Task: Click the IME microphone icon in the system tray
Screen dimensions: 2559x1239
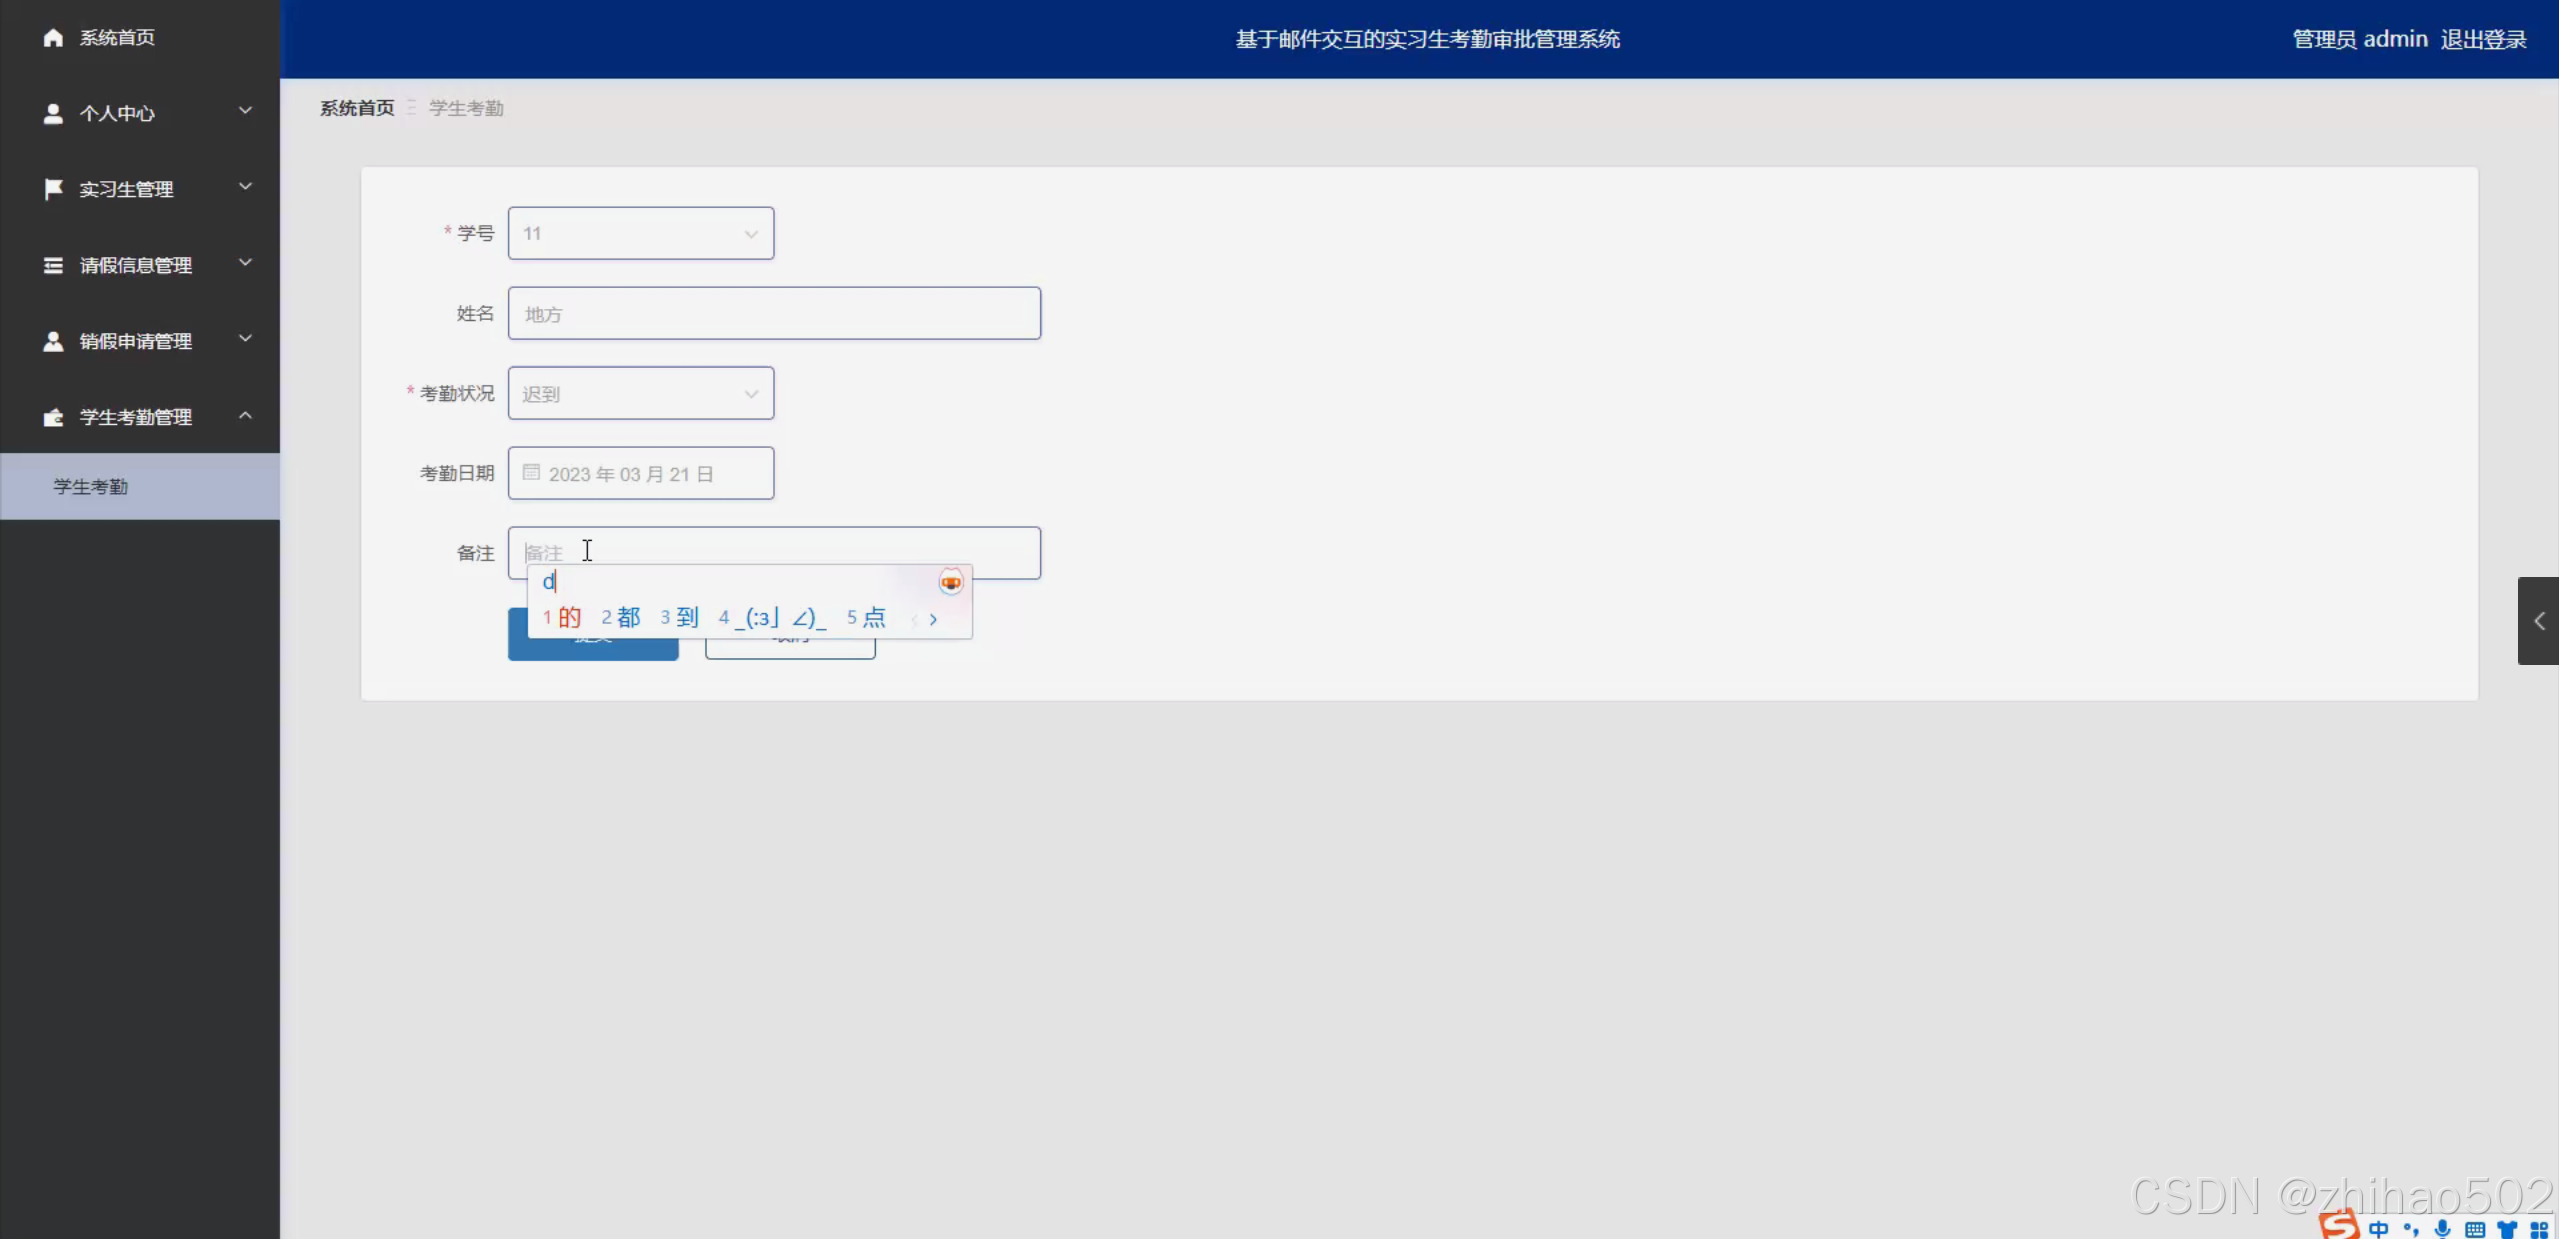Action: pyautogui.click(x=2442, y=1229)
